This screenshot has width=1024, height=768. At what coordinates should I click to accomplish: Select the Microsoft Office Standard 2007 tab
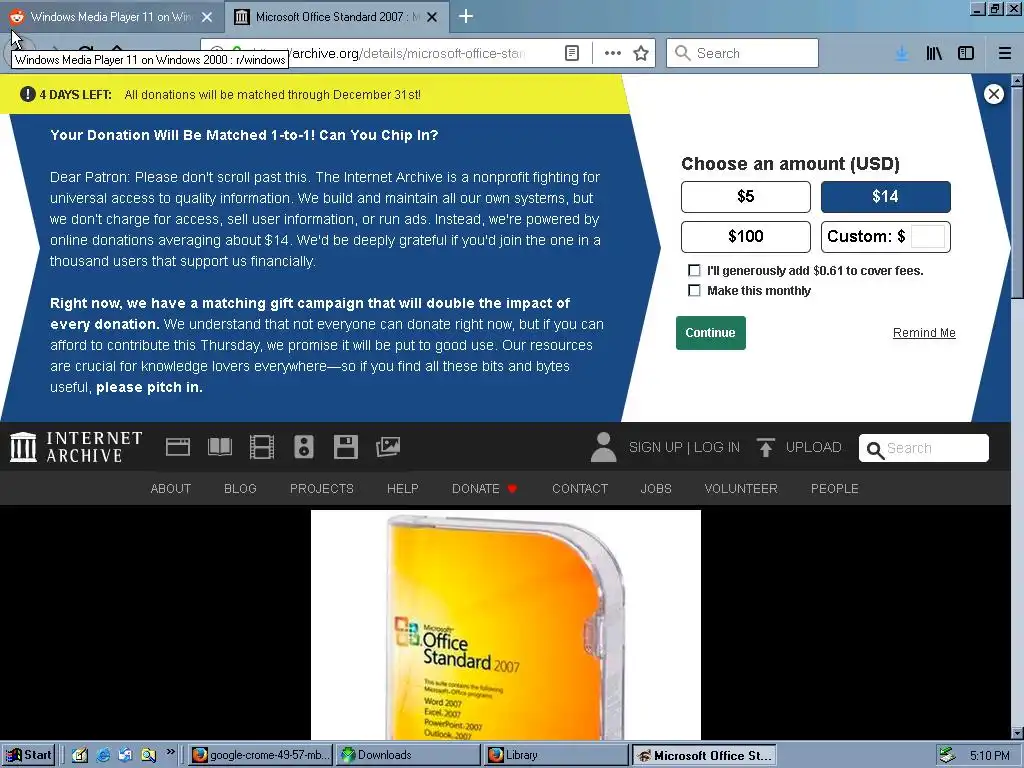pos(336,17)
